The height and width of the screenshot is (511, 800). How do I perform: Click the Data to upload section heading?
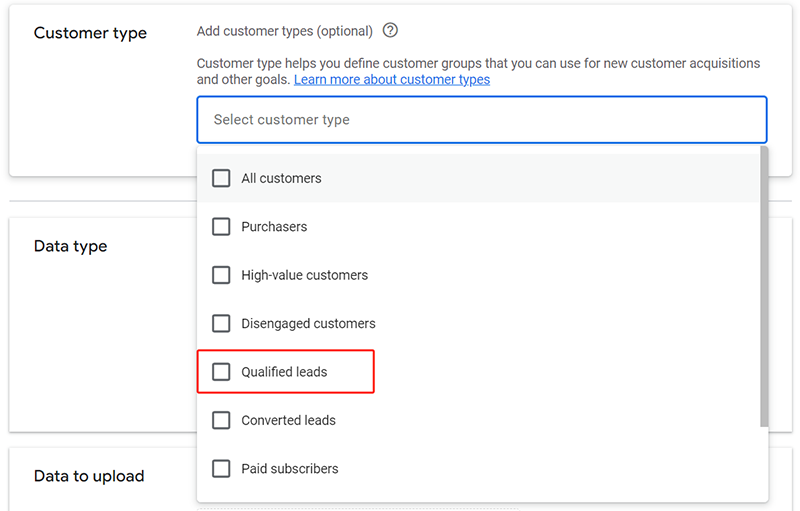pos(89,476)
